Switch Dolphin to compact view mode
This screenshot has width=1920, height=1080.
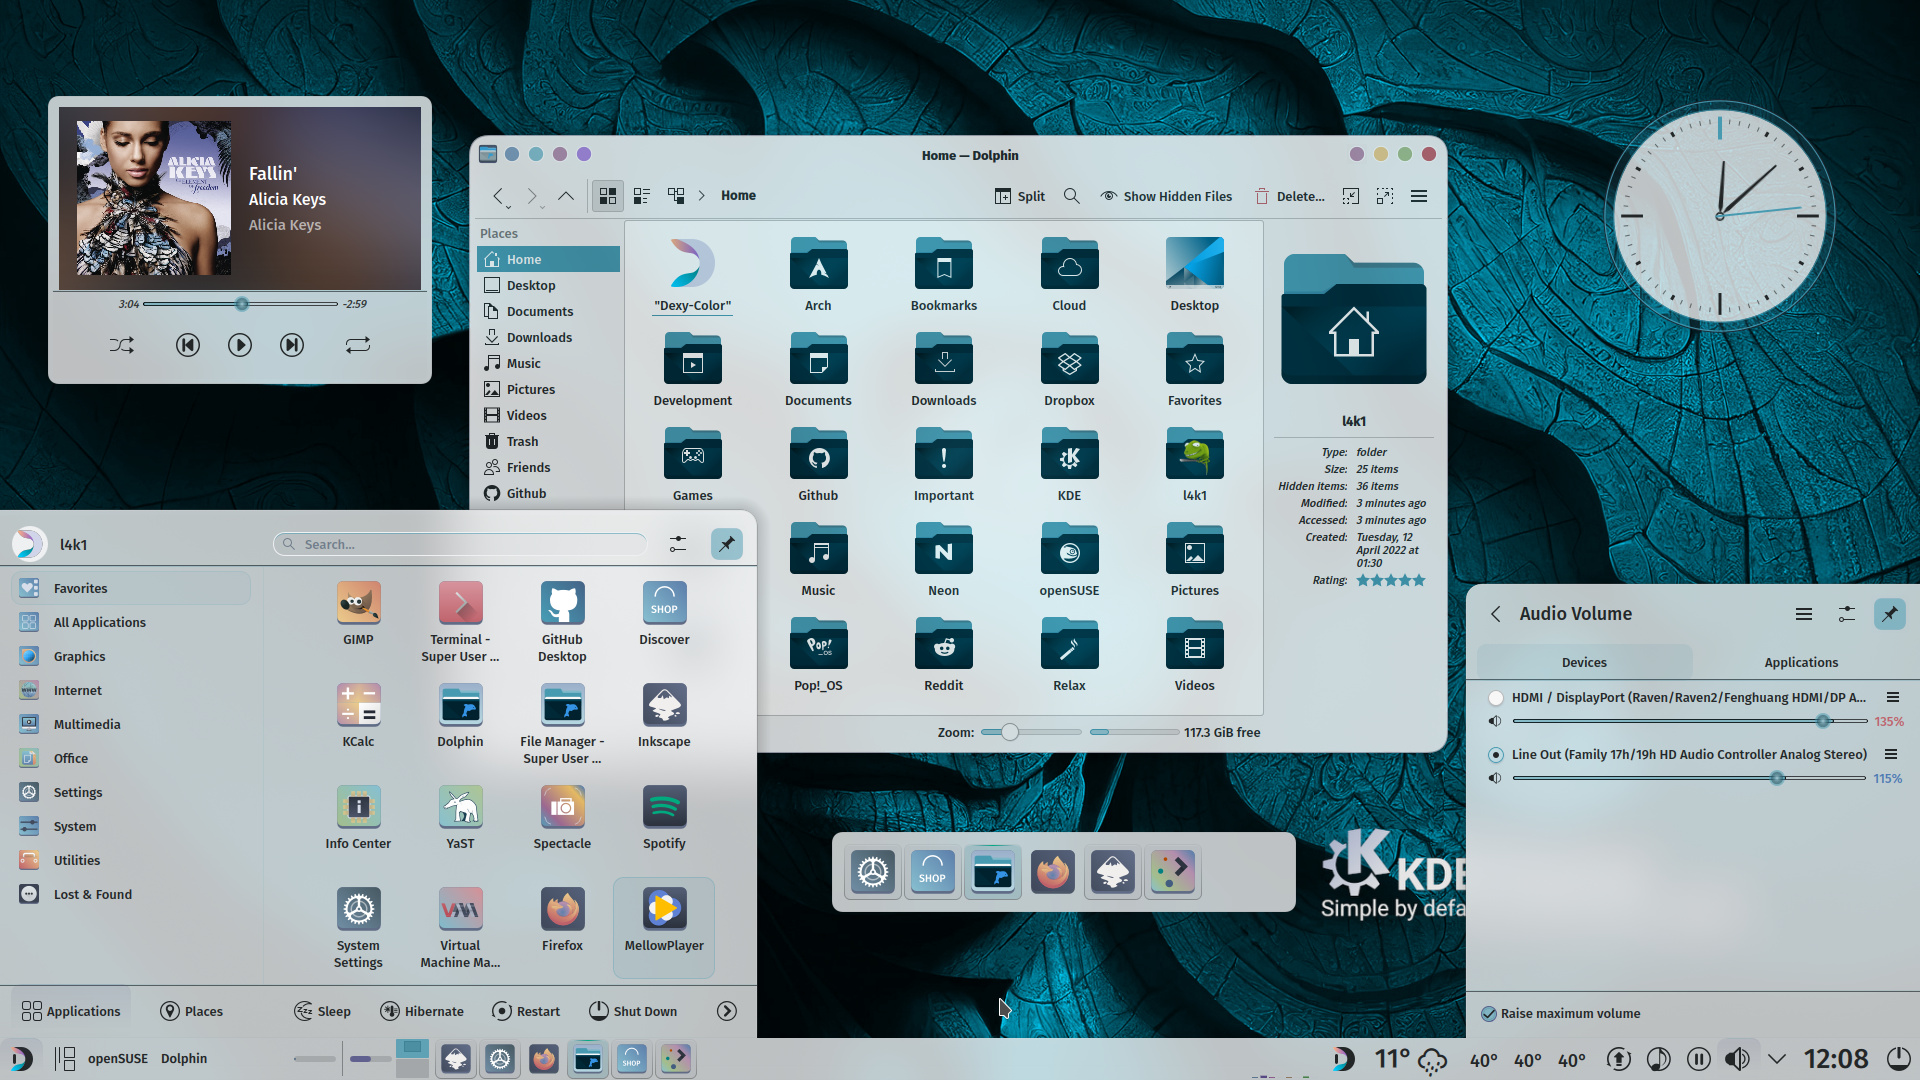point(642,196)
